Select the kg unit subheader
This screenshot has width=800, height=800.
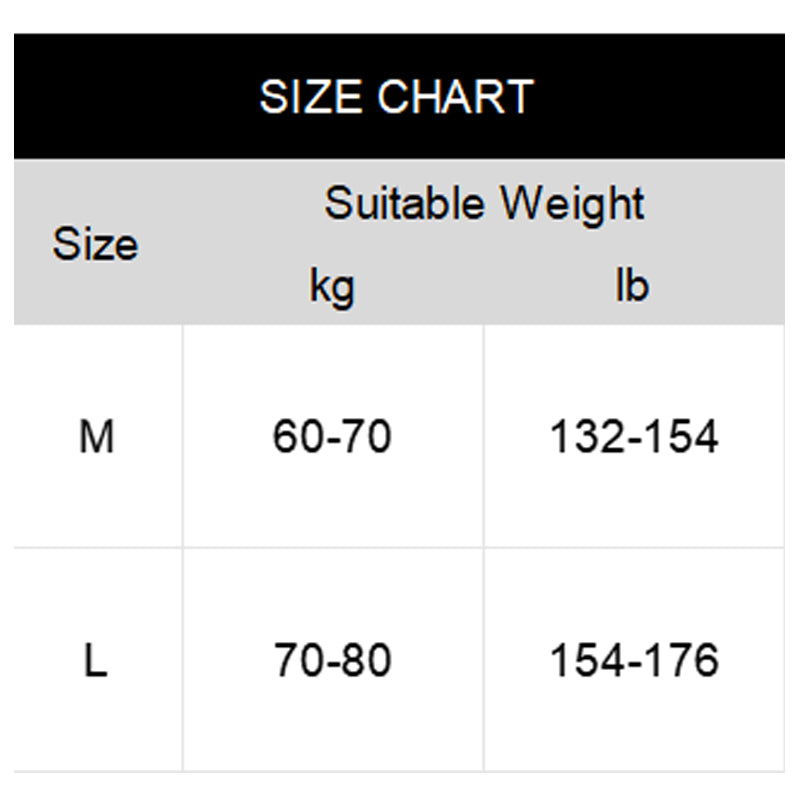332,286
